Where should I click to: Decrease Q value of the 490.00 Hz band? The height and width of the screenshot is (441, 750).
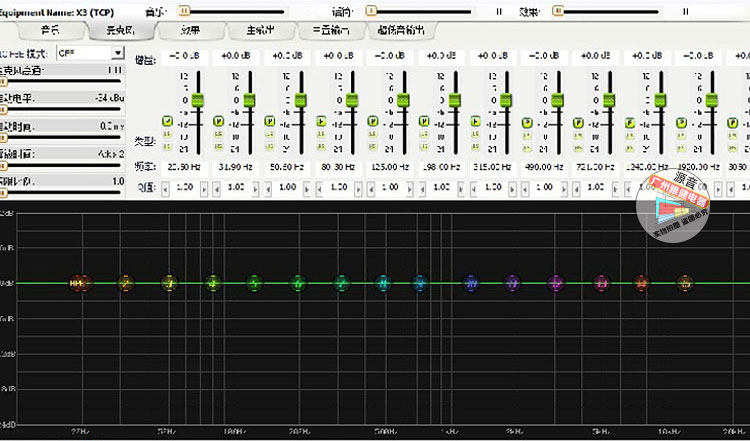[525, 189]
